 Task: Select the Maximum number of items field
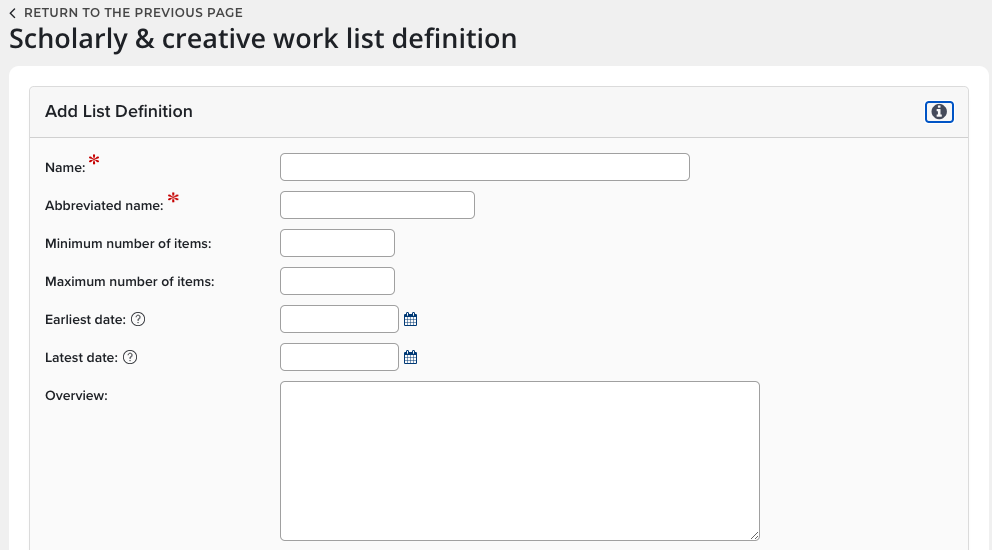click(x=337, y=281)
